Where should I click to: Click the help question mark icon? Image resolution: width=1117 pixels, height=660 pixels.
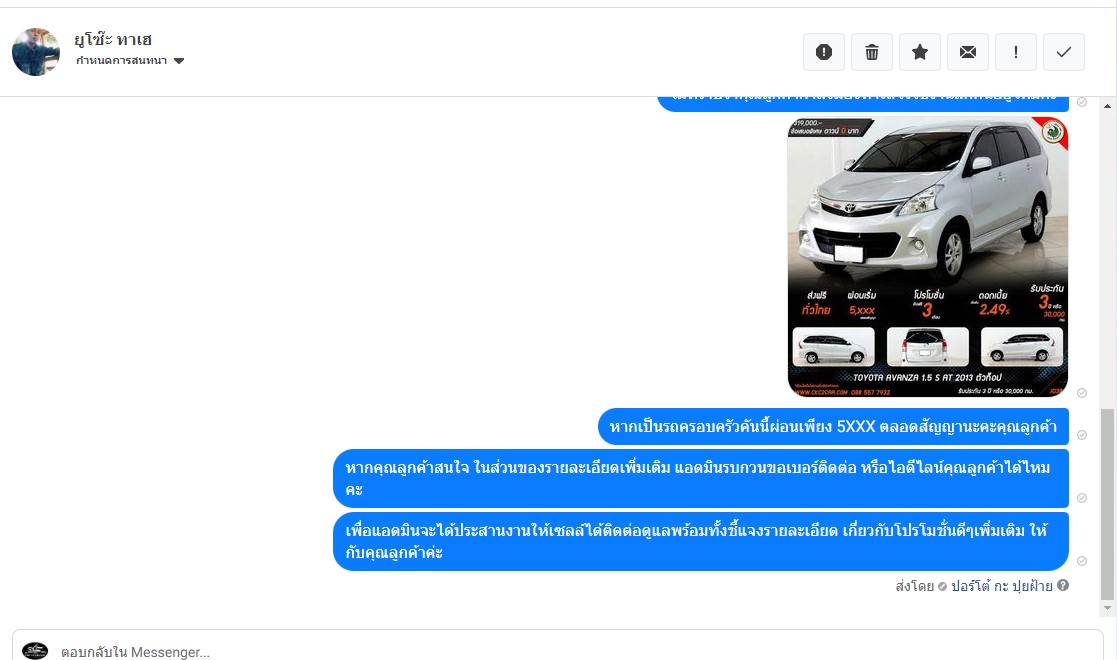[1063, 585]
